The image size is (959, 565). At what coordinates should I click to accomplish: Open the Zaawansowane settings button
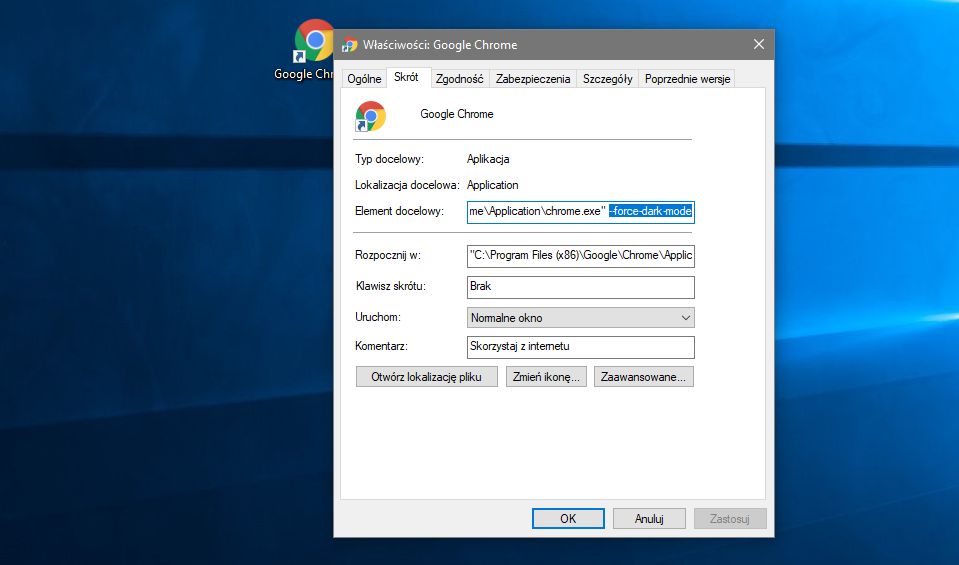pos(643,377)
